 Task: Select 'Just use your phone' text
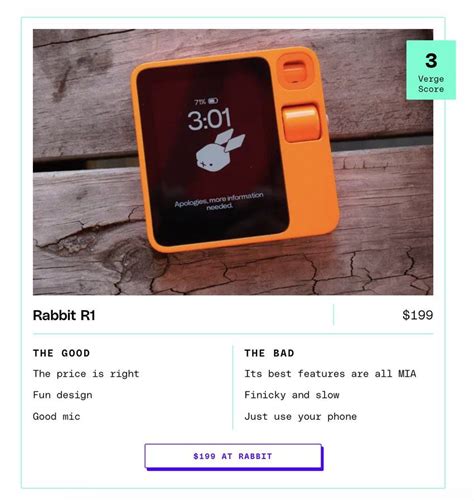[x=301, y=416]
